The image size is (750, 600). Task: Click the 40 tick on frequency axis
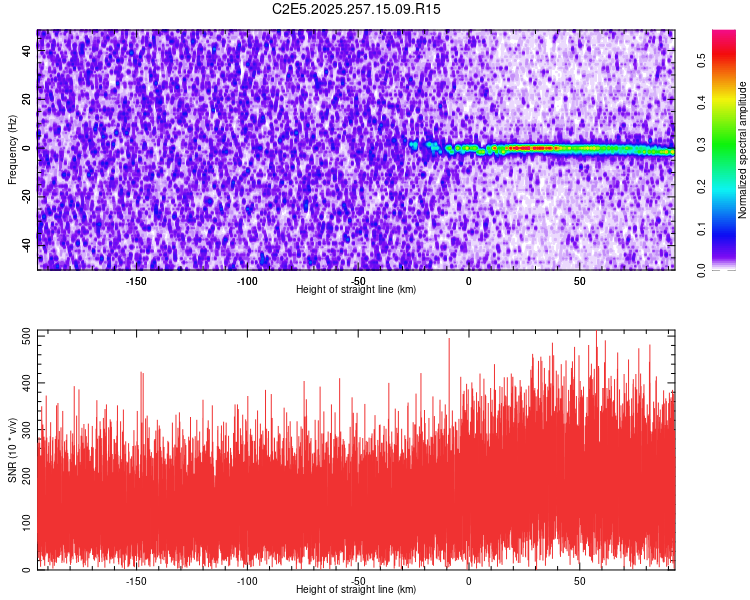pyautogui.click(x=28, y=52)
